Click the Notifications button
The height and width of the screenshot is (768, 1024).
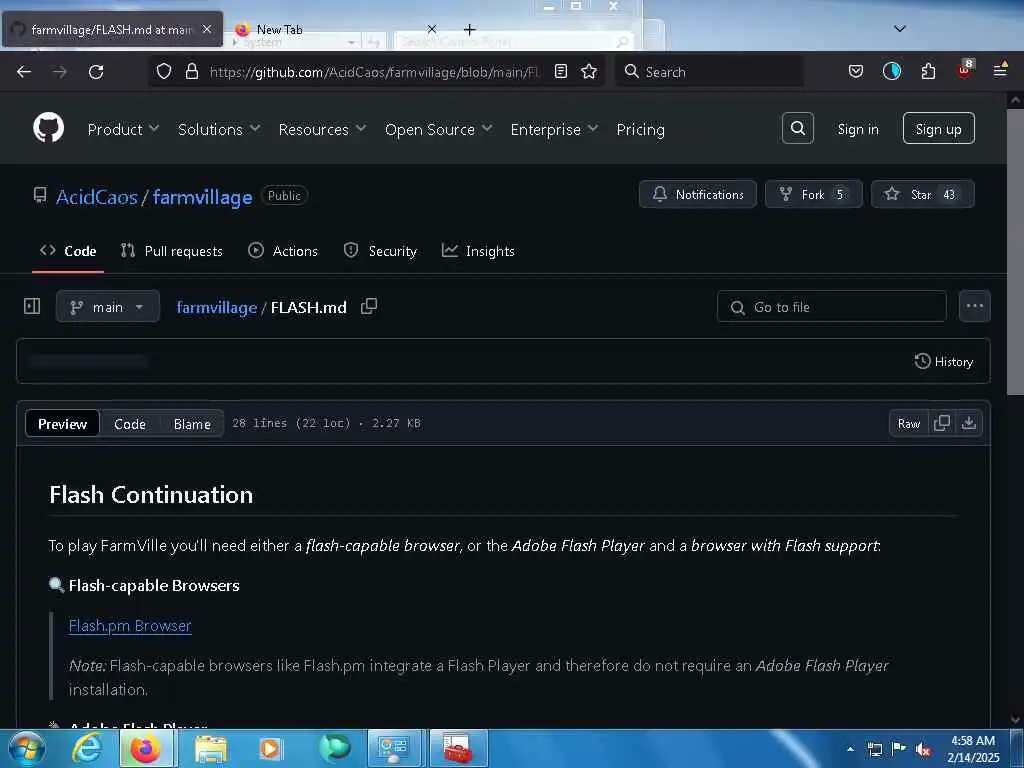click(697, 194)
